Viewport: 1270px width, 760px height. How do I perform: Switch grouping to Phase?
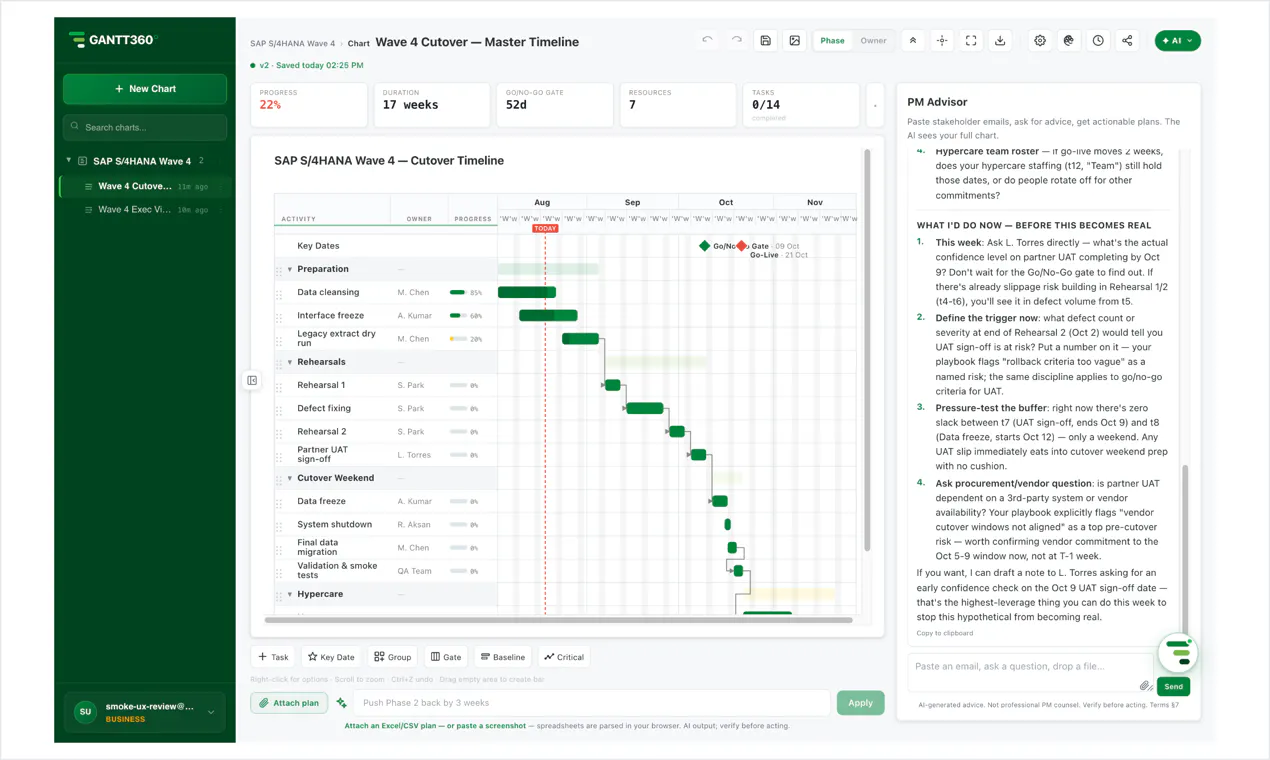coord(832,41)
